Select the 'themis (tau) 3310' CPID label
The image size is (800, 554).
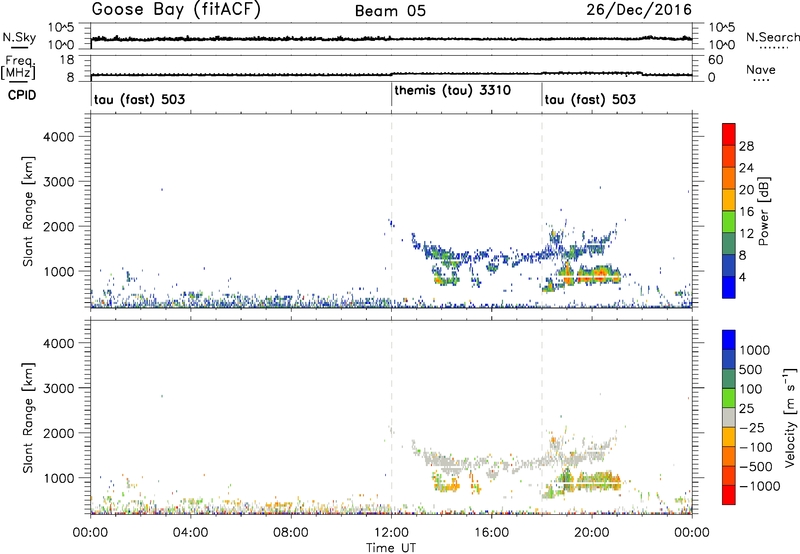point(453,91)
